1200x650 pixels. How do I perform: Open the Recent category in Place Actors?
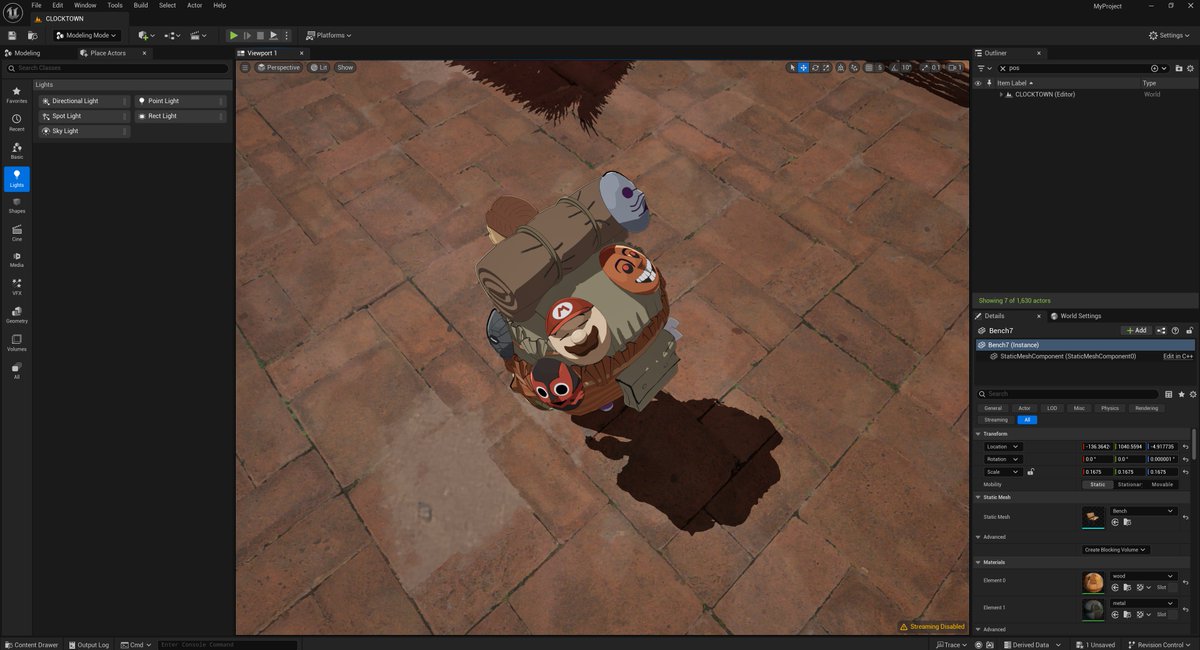pyautogui.click(x=17, y=123)
